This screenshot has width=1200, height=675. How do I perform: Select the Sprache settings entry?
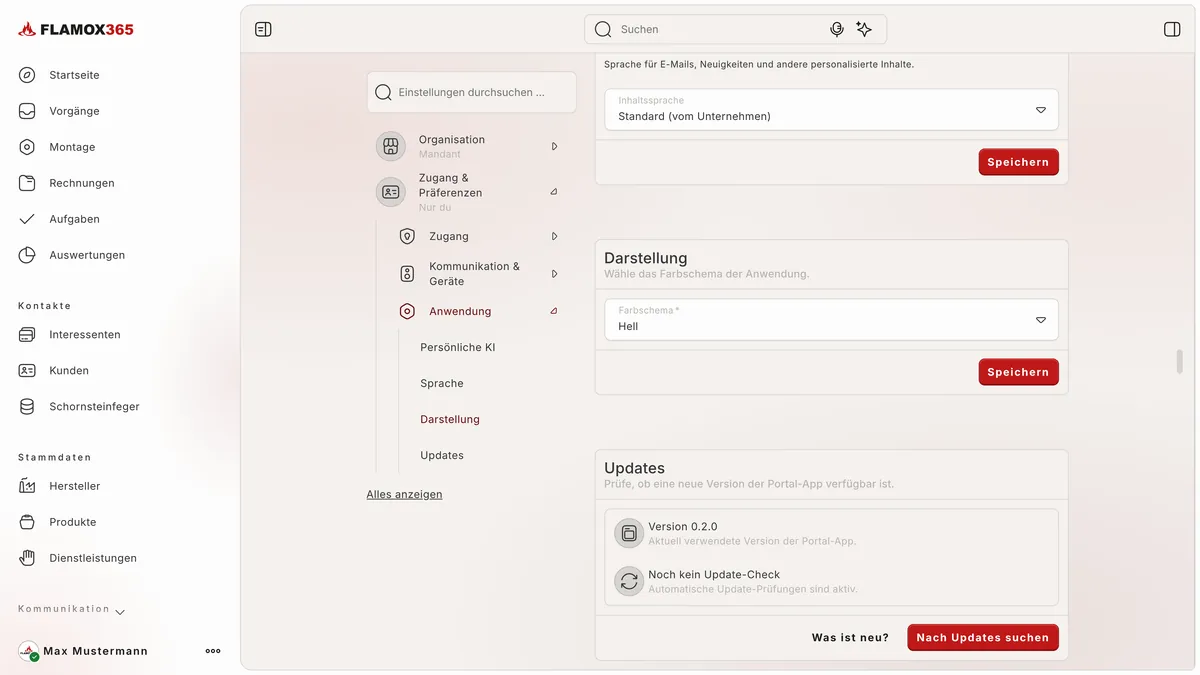(442, 383)
